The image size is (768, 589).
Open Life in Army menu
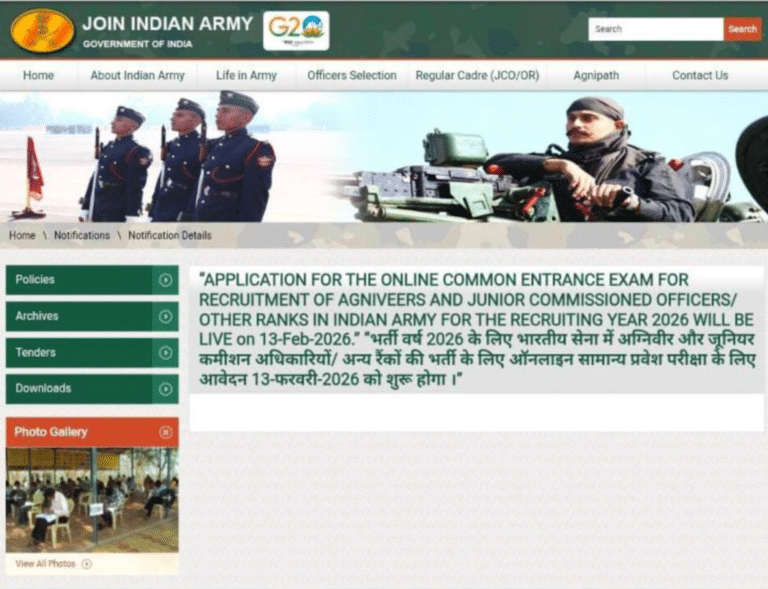pyautogui.click(x=246, y=75)
